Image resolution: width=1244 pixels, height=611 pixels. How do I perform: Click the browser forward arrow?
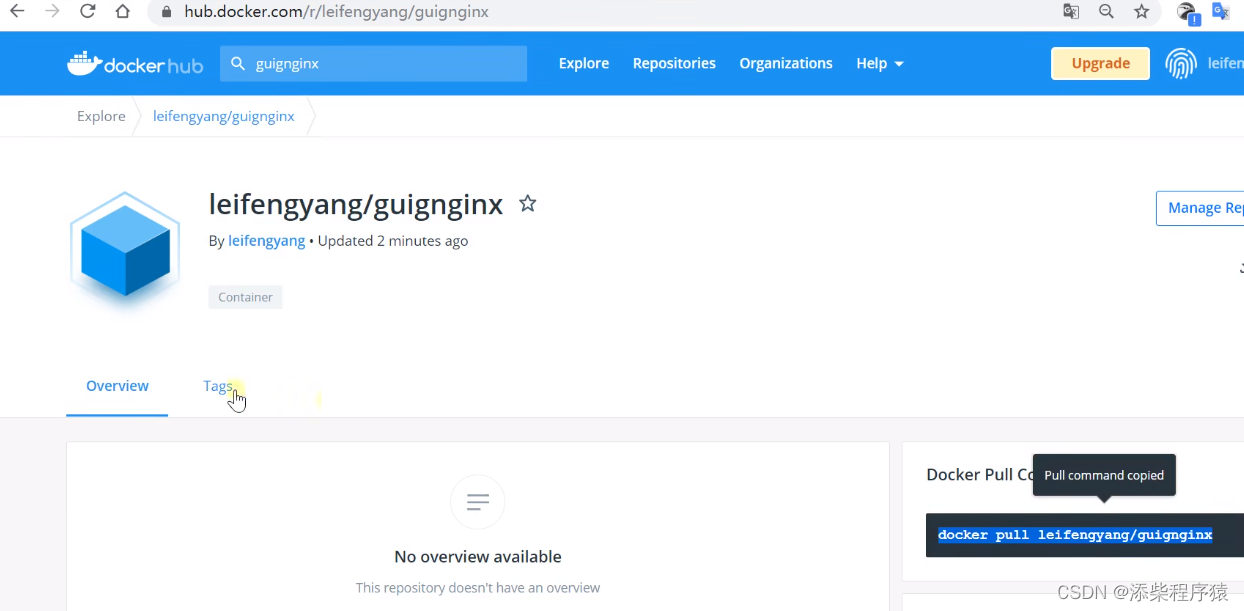(x=52, y=12)
